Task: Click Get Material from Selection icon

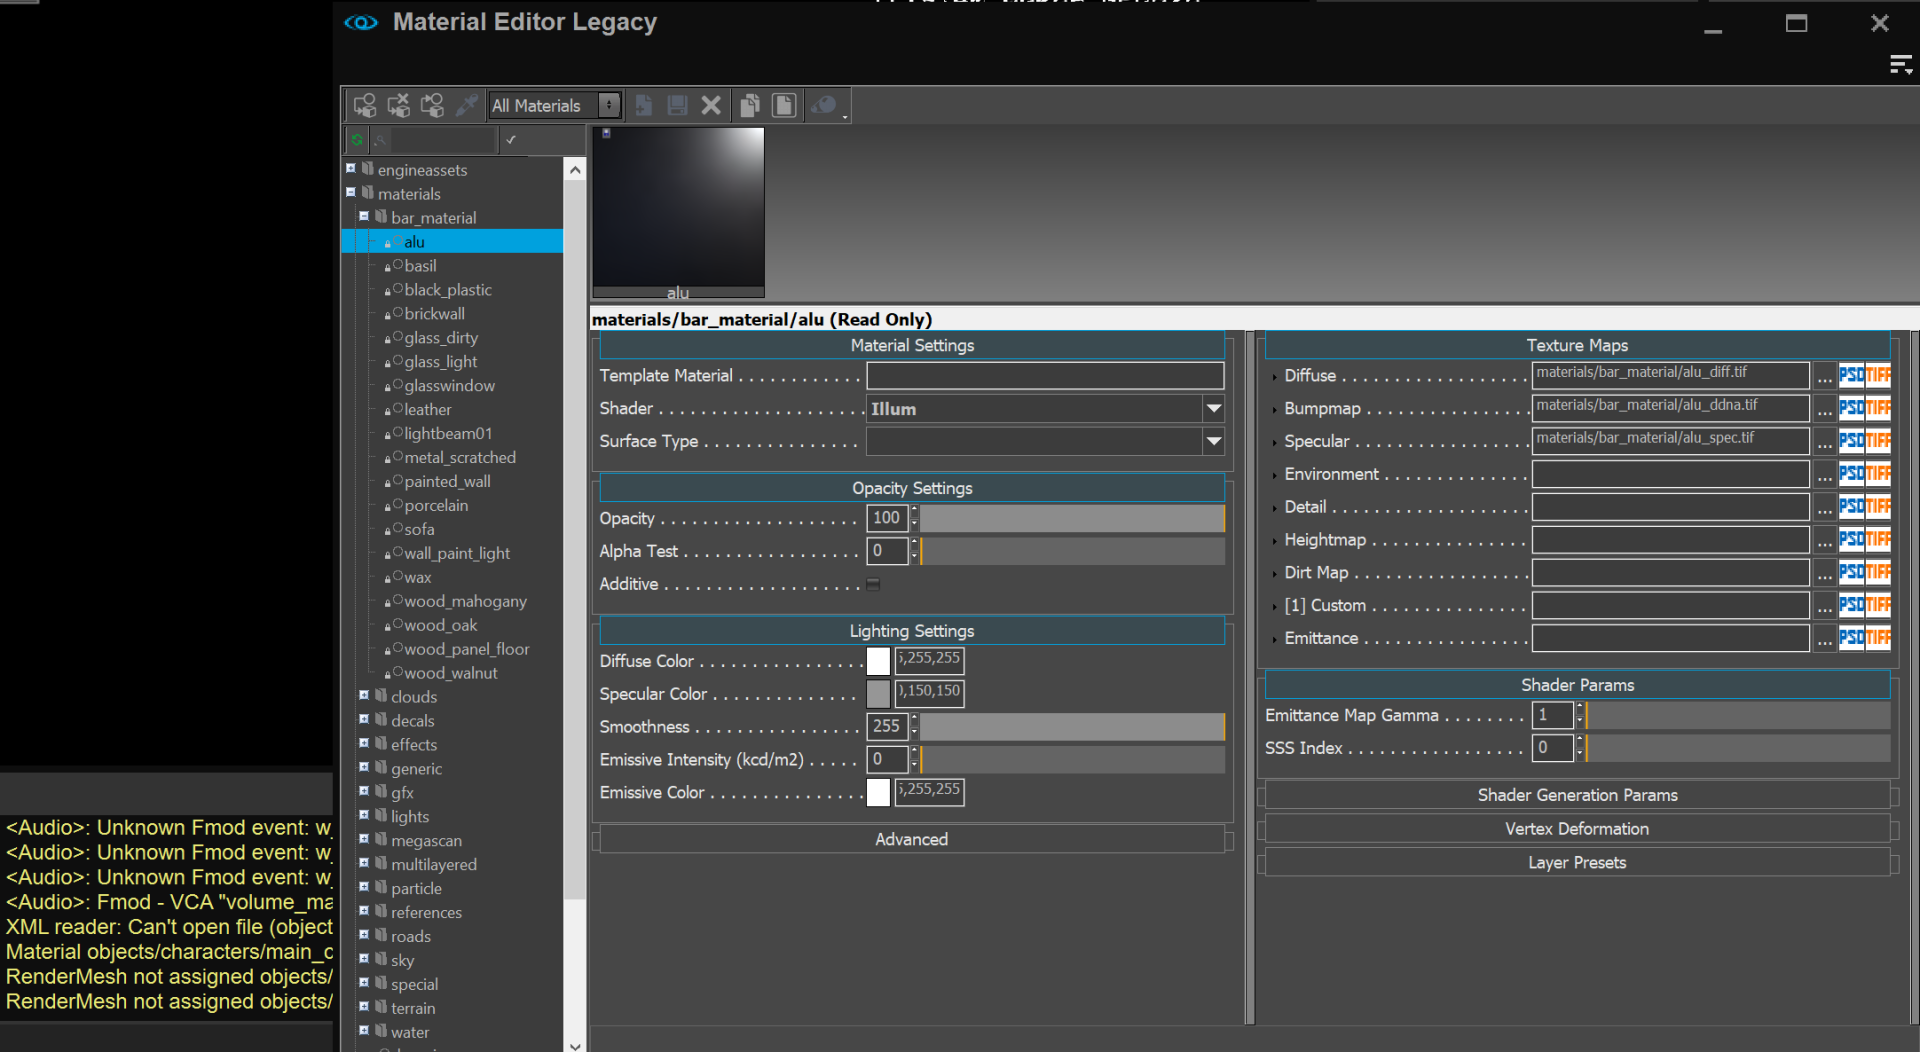Action: click(x=432, y=105)
